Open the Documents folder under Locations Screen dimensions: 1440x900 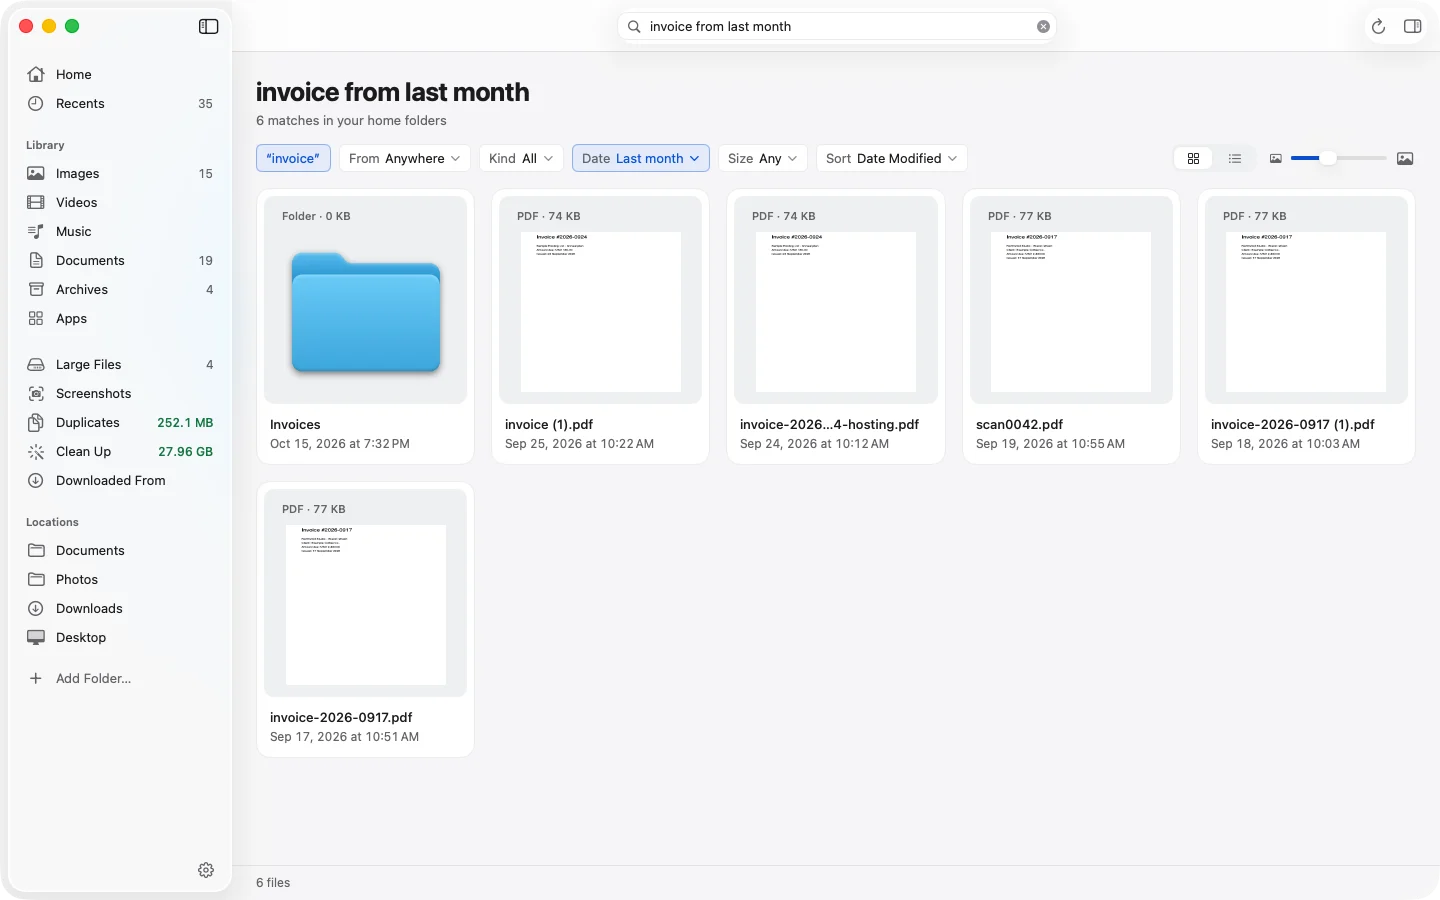pos(120,550)
